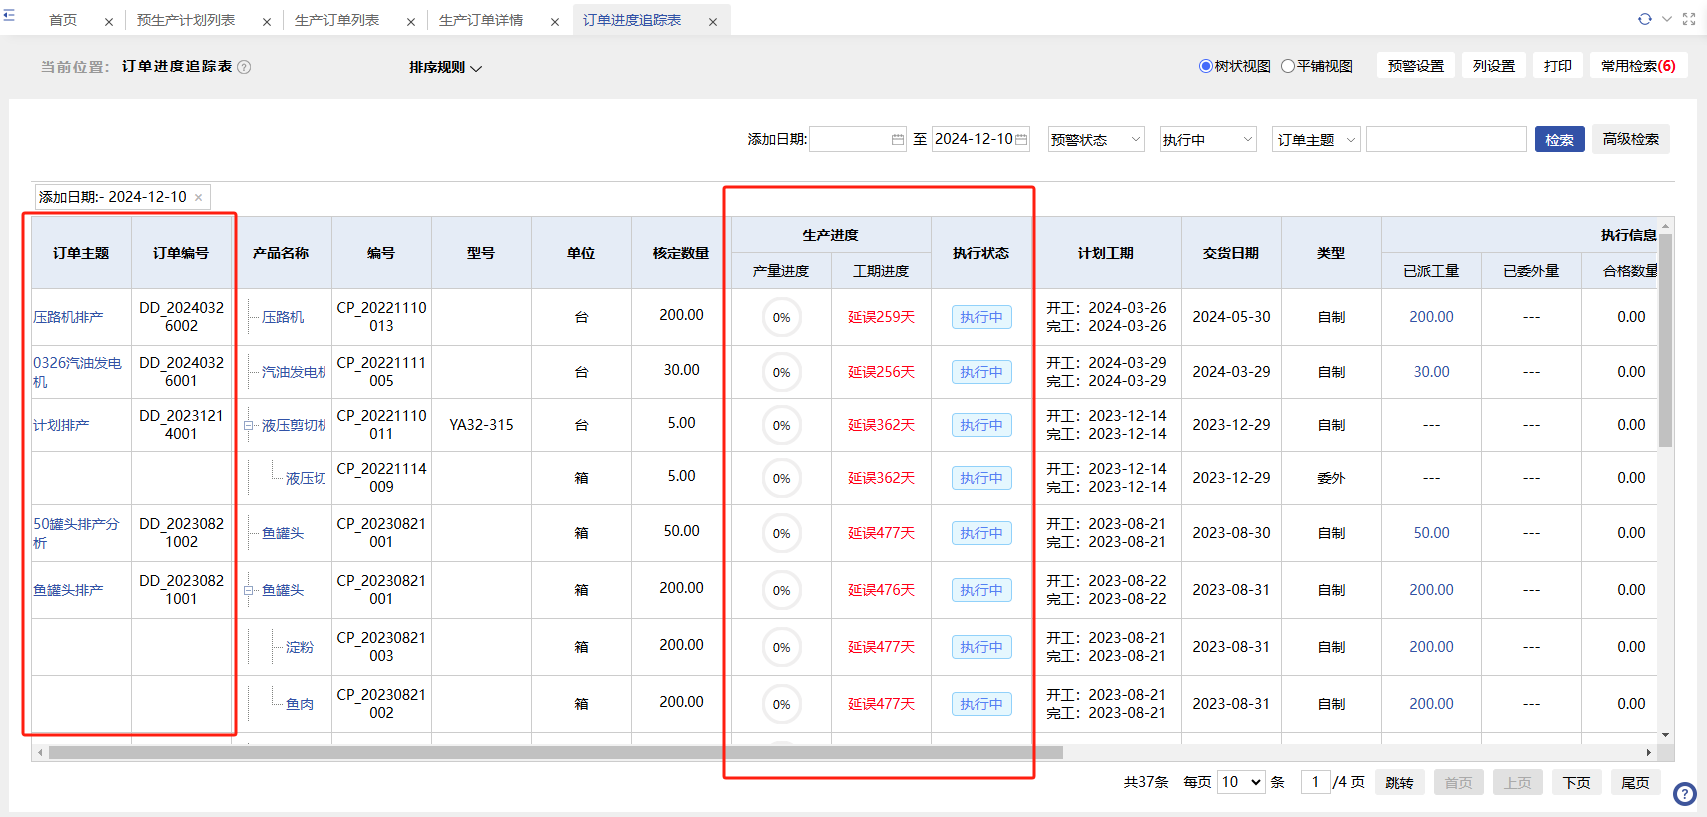The height and width of the screenshot is (817, 1707).
Task: Open the 0326汽油发电机 order link
Action: [77, 372]
